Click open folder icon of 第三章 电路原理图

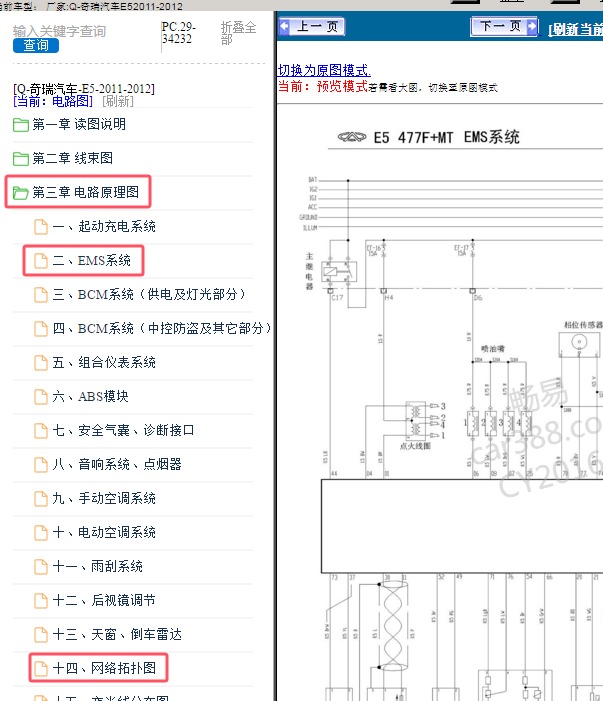tap(21, 193)
